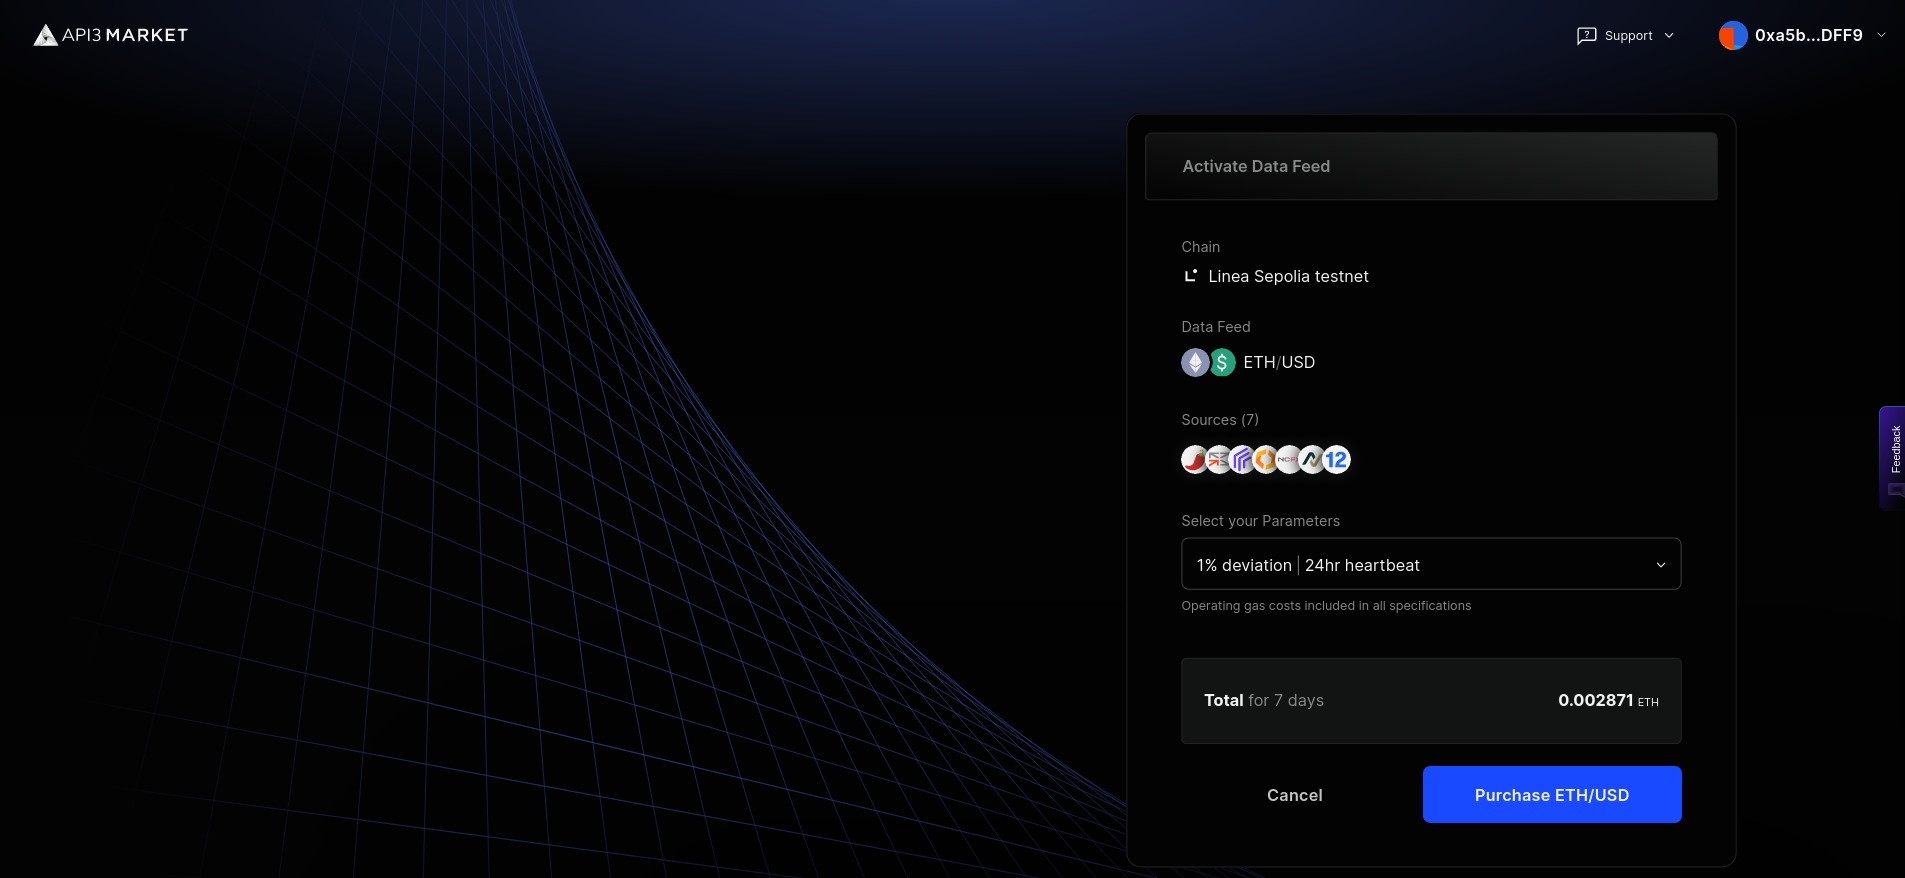Click the blue 12 source icon
Image resolution: width=1905 pixels, height=878 pixels.
(x=1336, y=460)
